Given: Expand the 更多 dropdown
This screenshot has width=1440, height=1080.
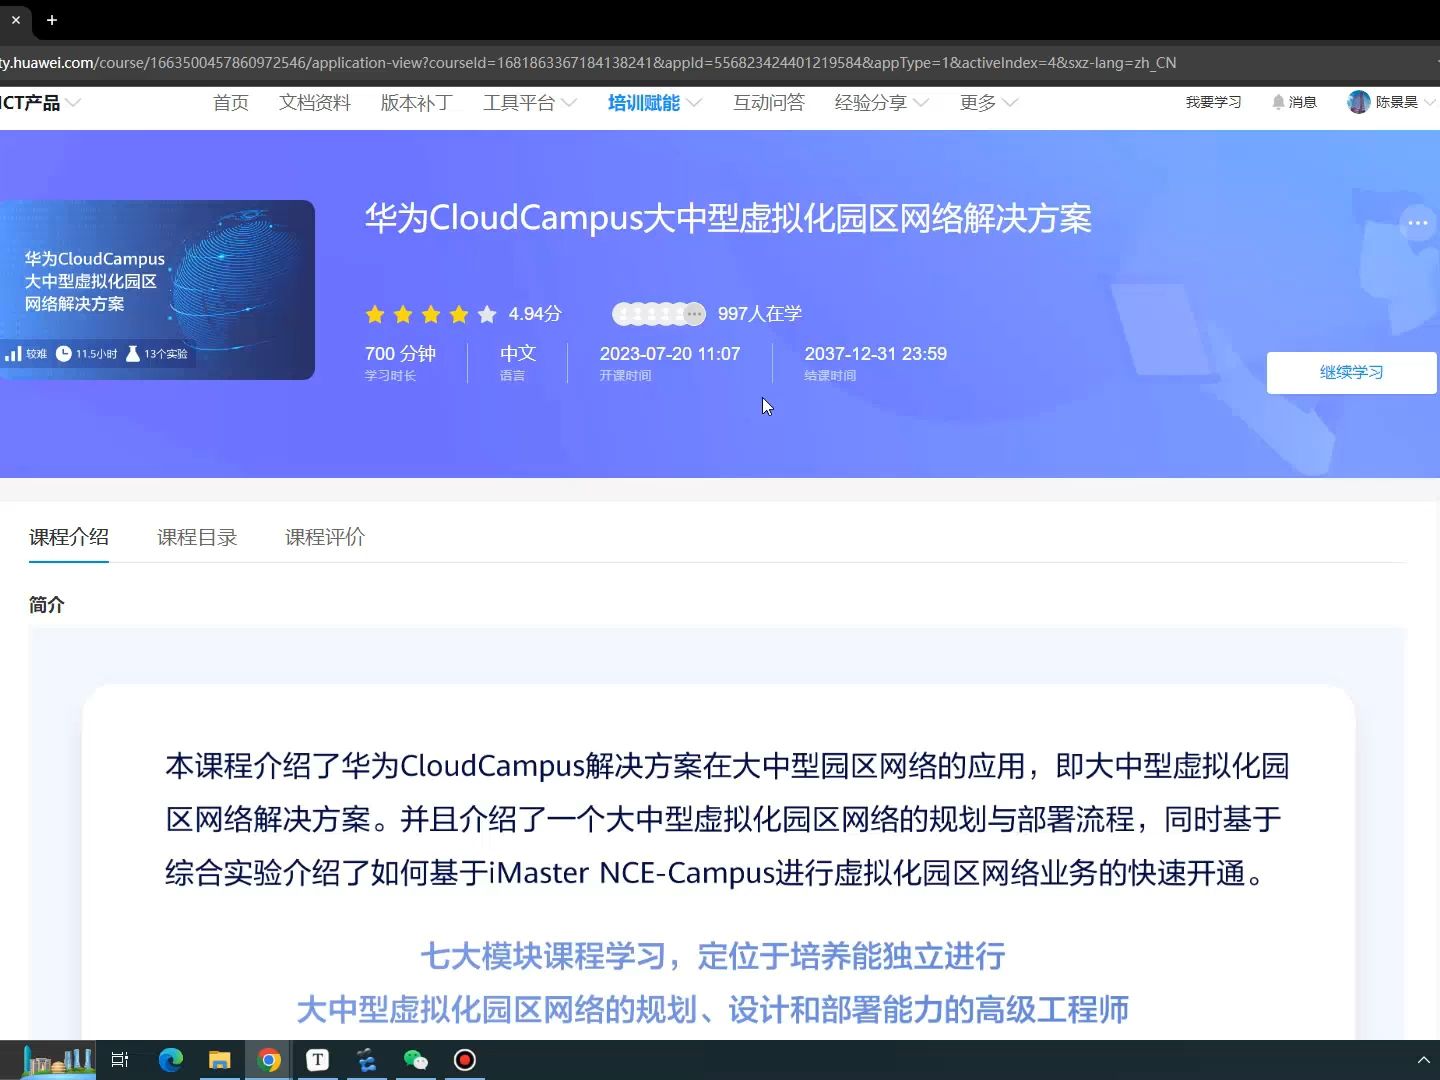Looking at the screenshot, I should pyautogui.click(x=1010, y=102).
